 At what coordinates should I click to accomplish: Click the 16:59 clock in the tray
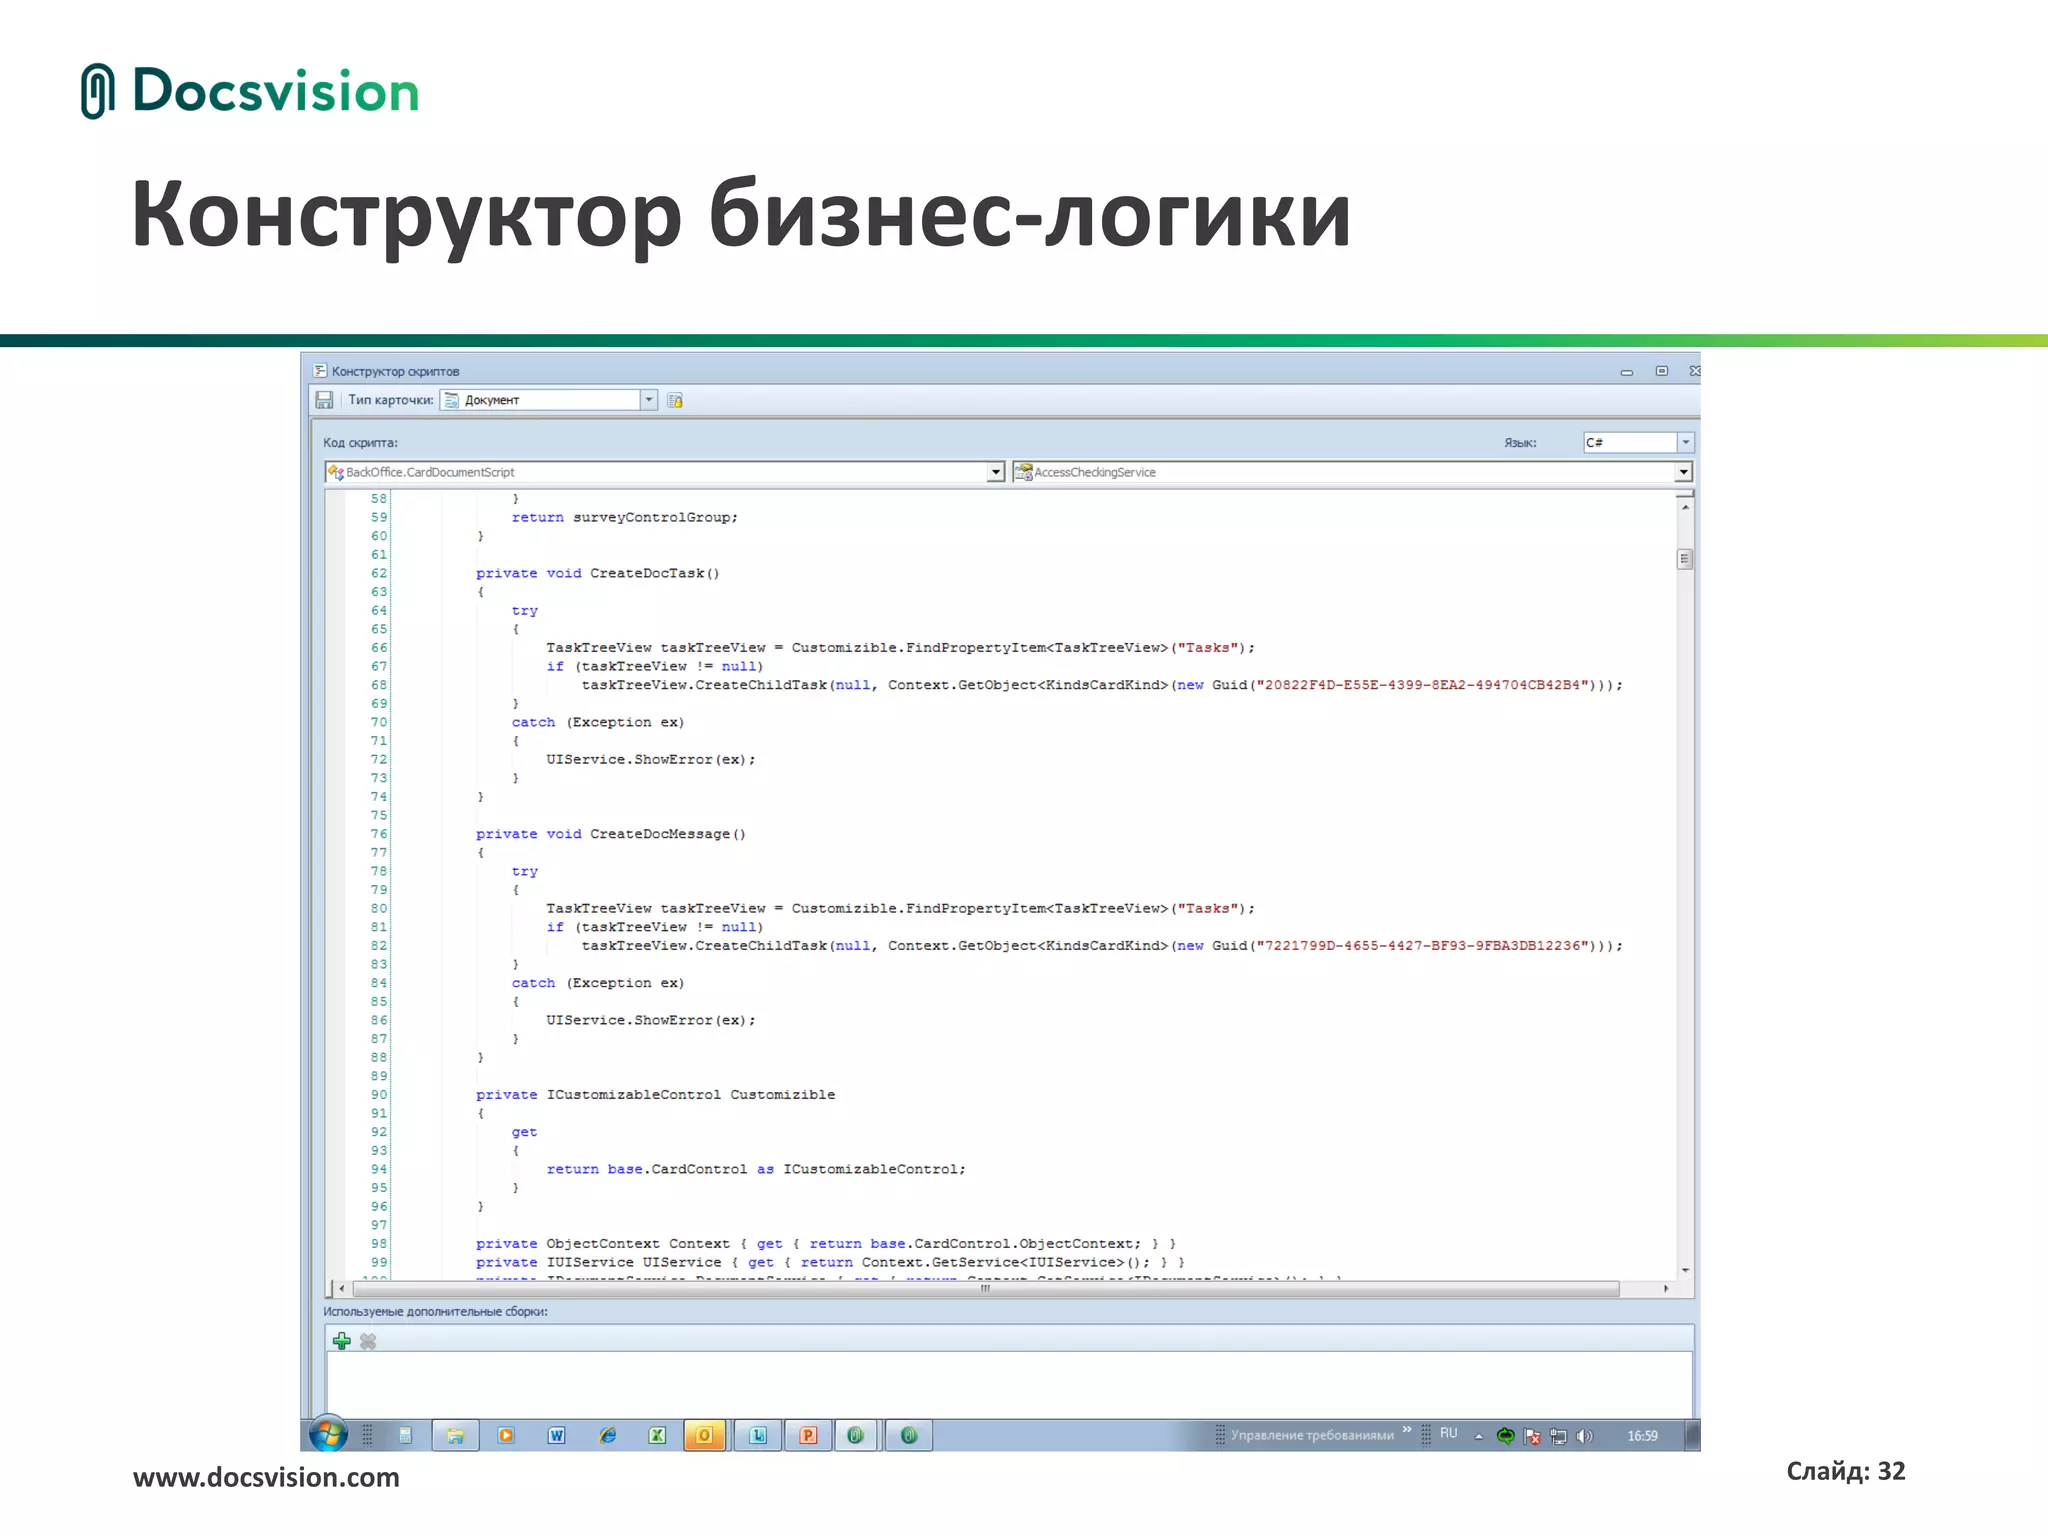pos(1642,1436)
